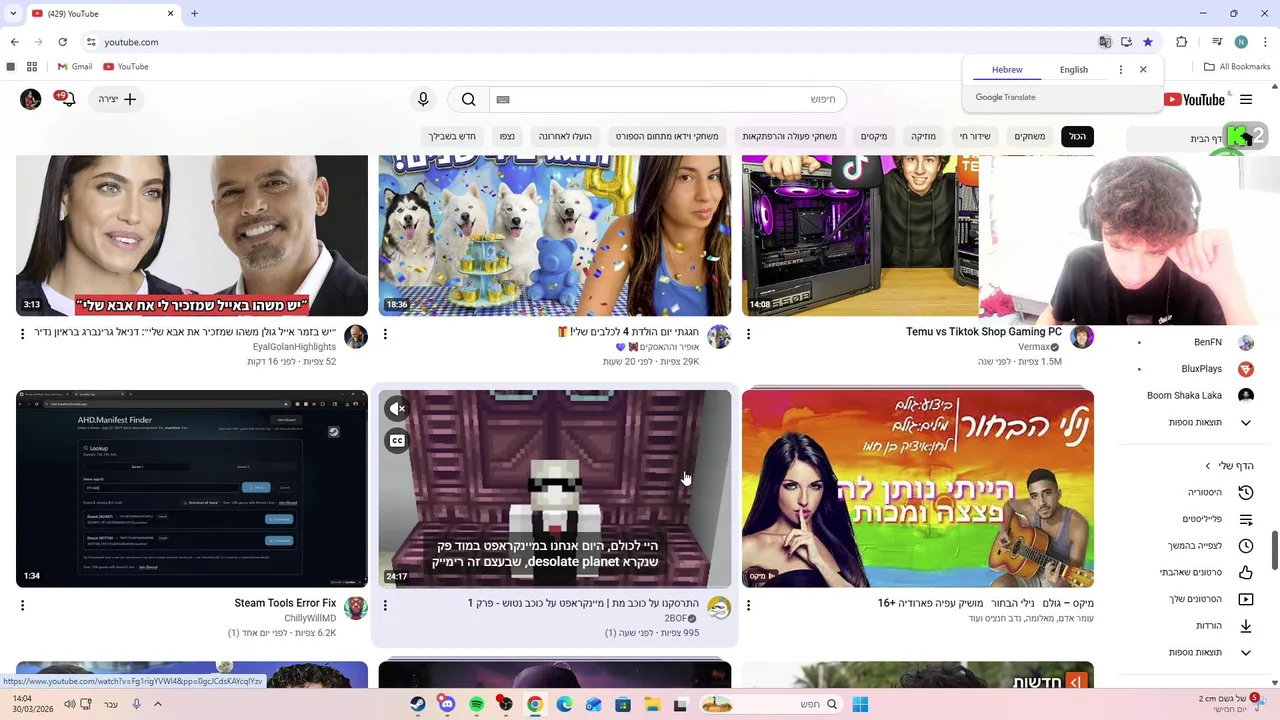The width and height of the screenshot is (1280, 720).
Task: Open Chrome media controls icon
Action: pyautogui.click(x=1217, y=42)
